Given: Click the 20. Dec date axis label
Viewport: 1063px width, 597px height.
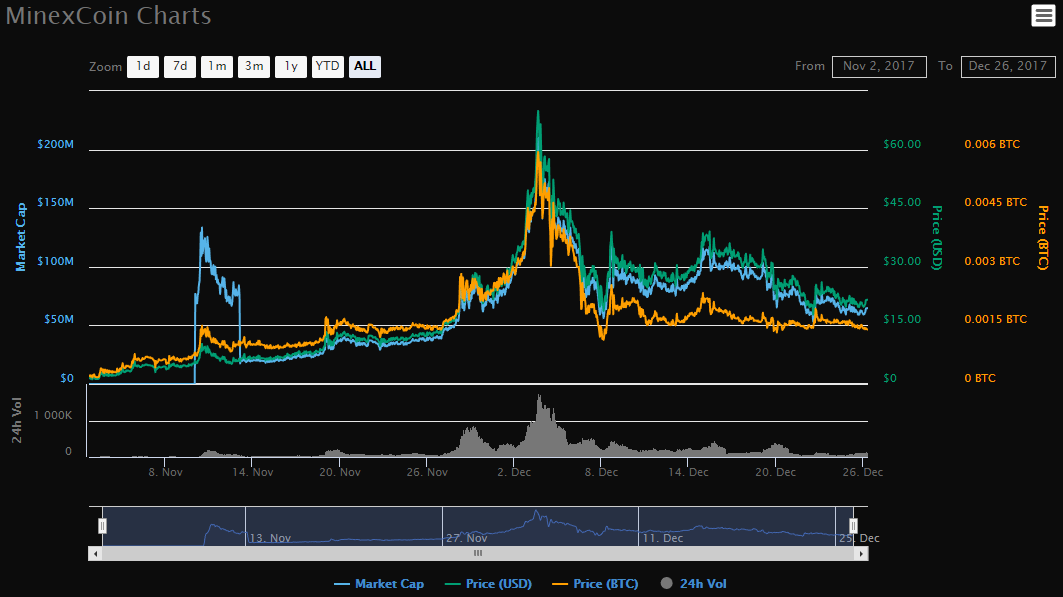Looking at the screenshot, I should [x=776, y=472].
